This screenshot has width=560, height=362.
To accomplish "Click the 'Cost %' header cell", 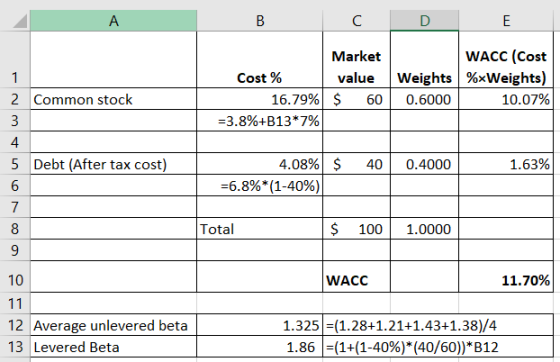I will (x=260, y=60).
